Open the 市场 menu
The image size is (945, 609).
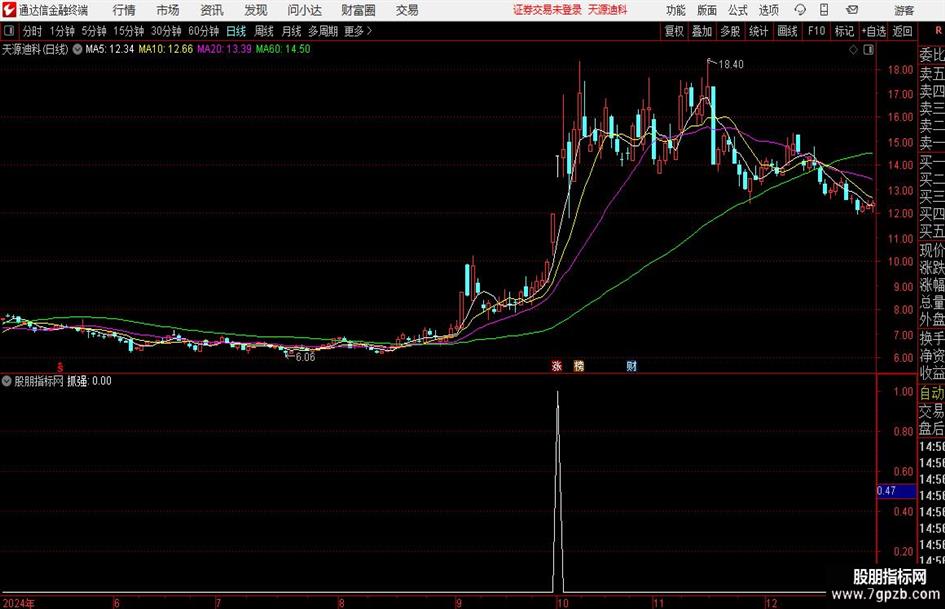tap(168, 10)
